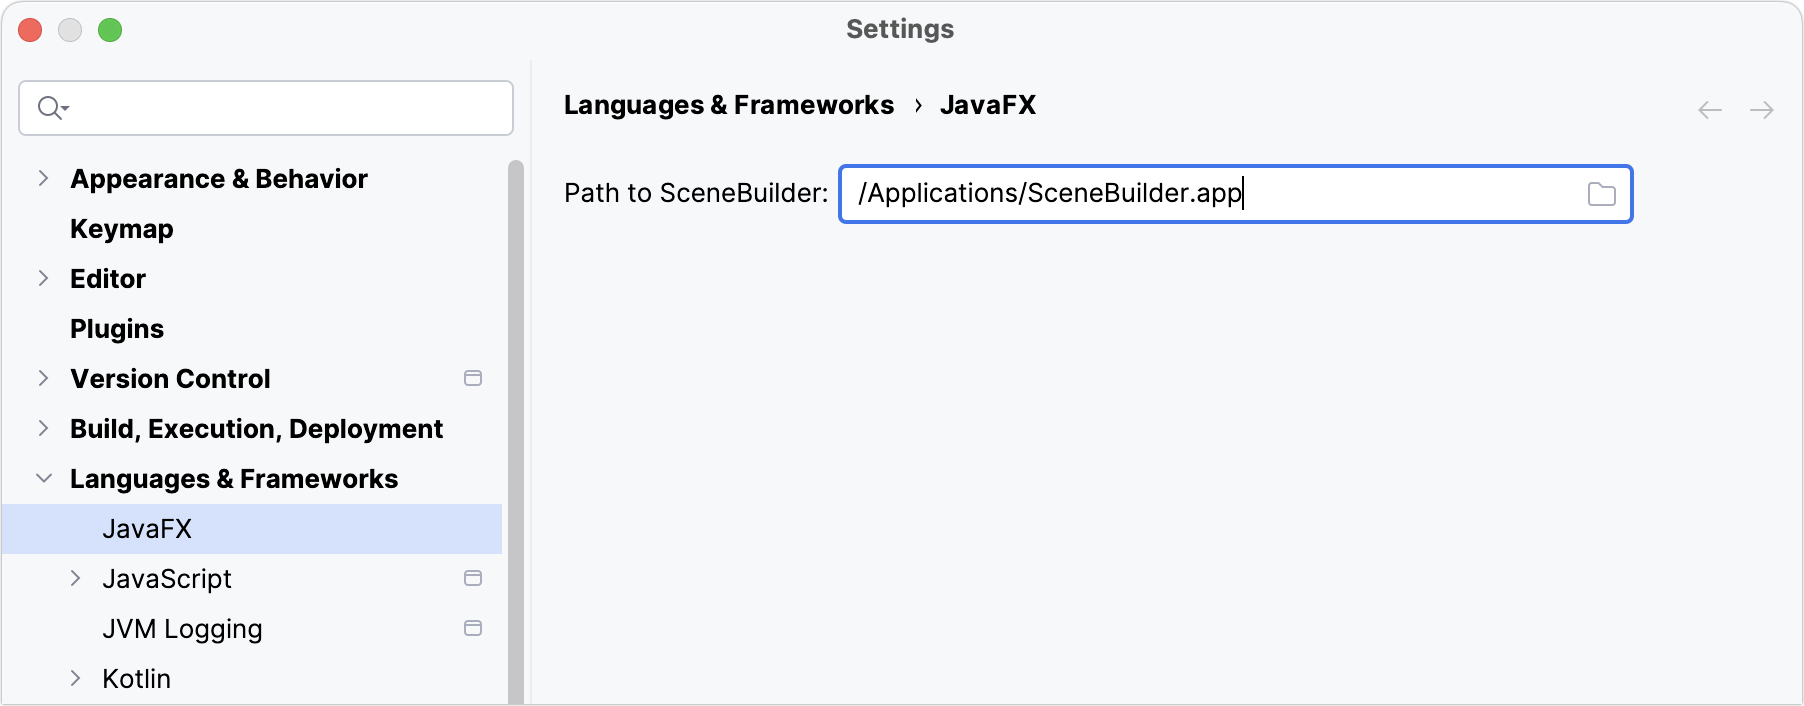This screenshot has height=706, width=1804.
Task: Expand Build, Execution, Deployment
Action: pos(43,428)
